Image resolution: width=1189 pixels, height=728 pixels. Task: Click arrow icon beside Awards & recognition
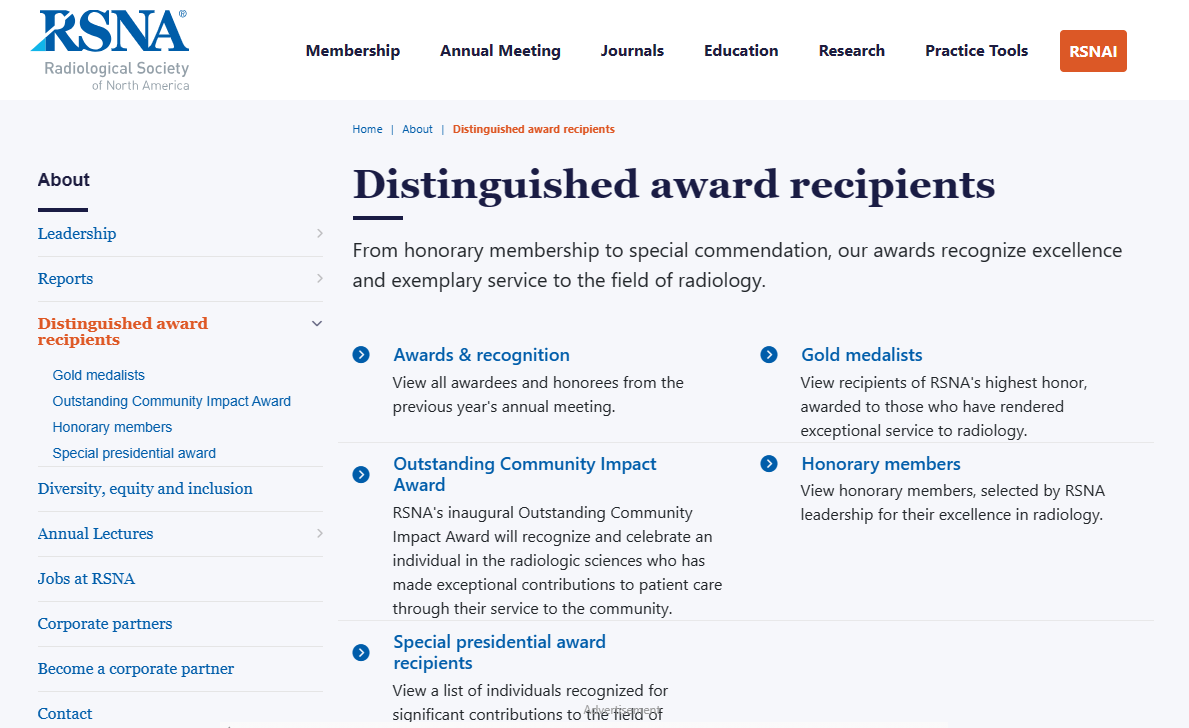[x=361, y=355]
